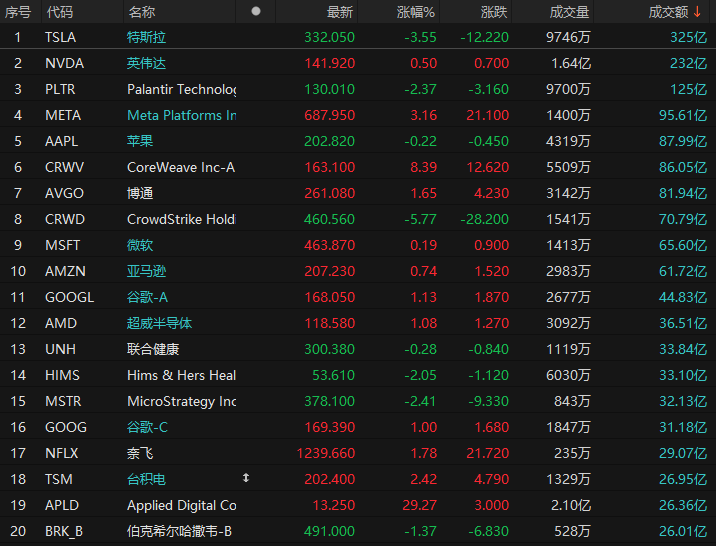Open the 英伟达 stock link
Viewport: 716px width, 546px height.
[x=146, y=63]
